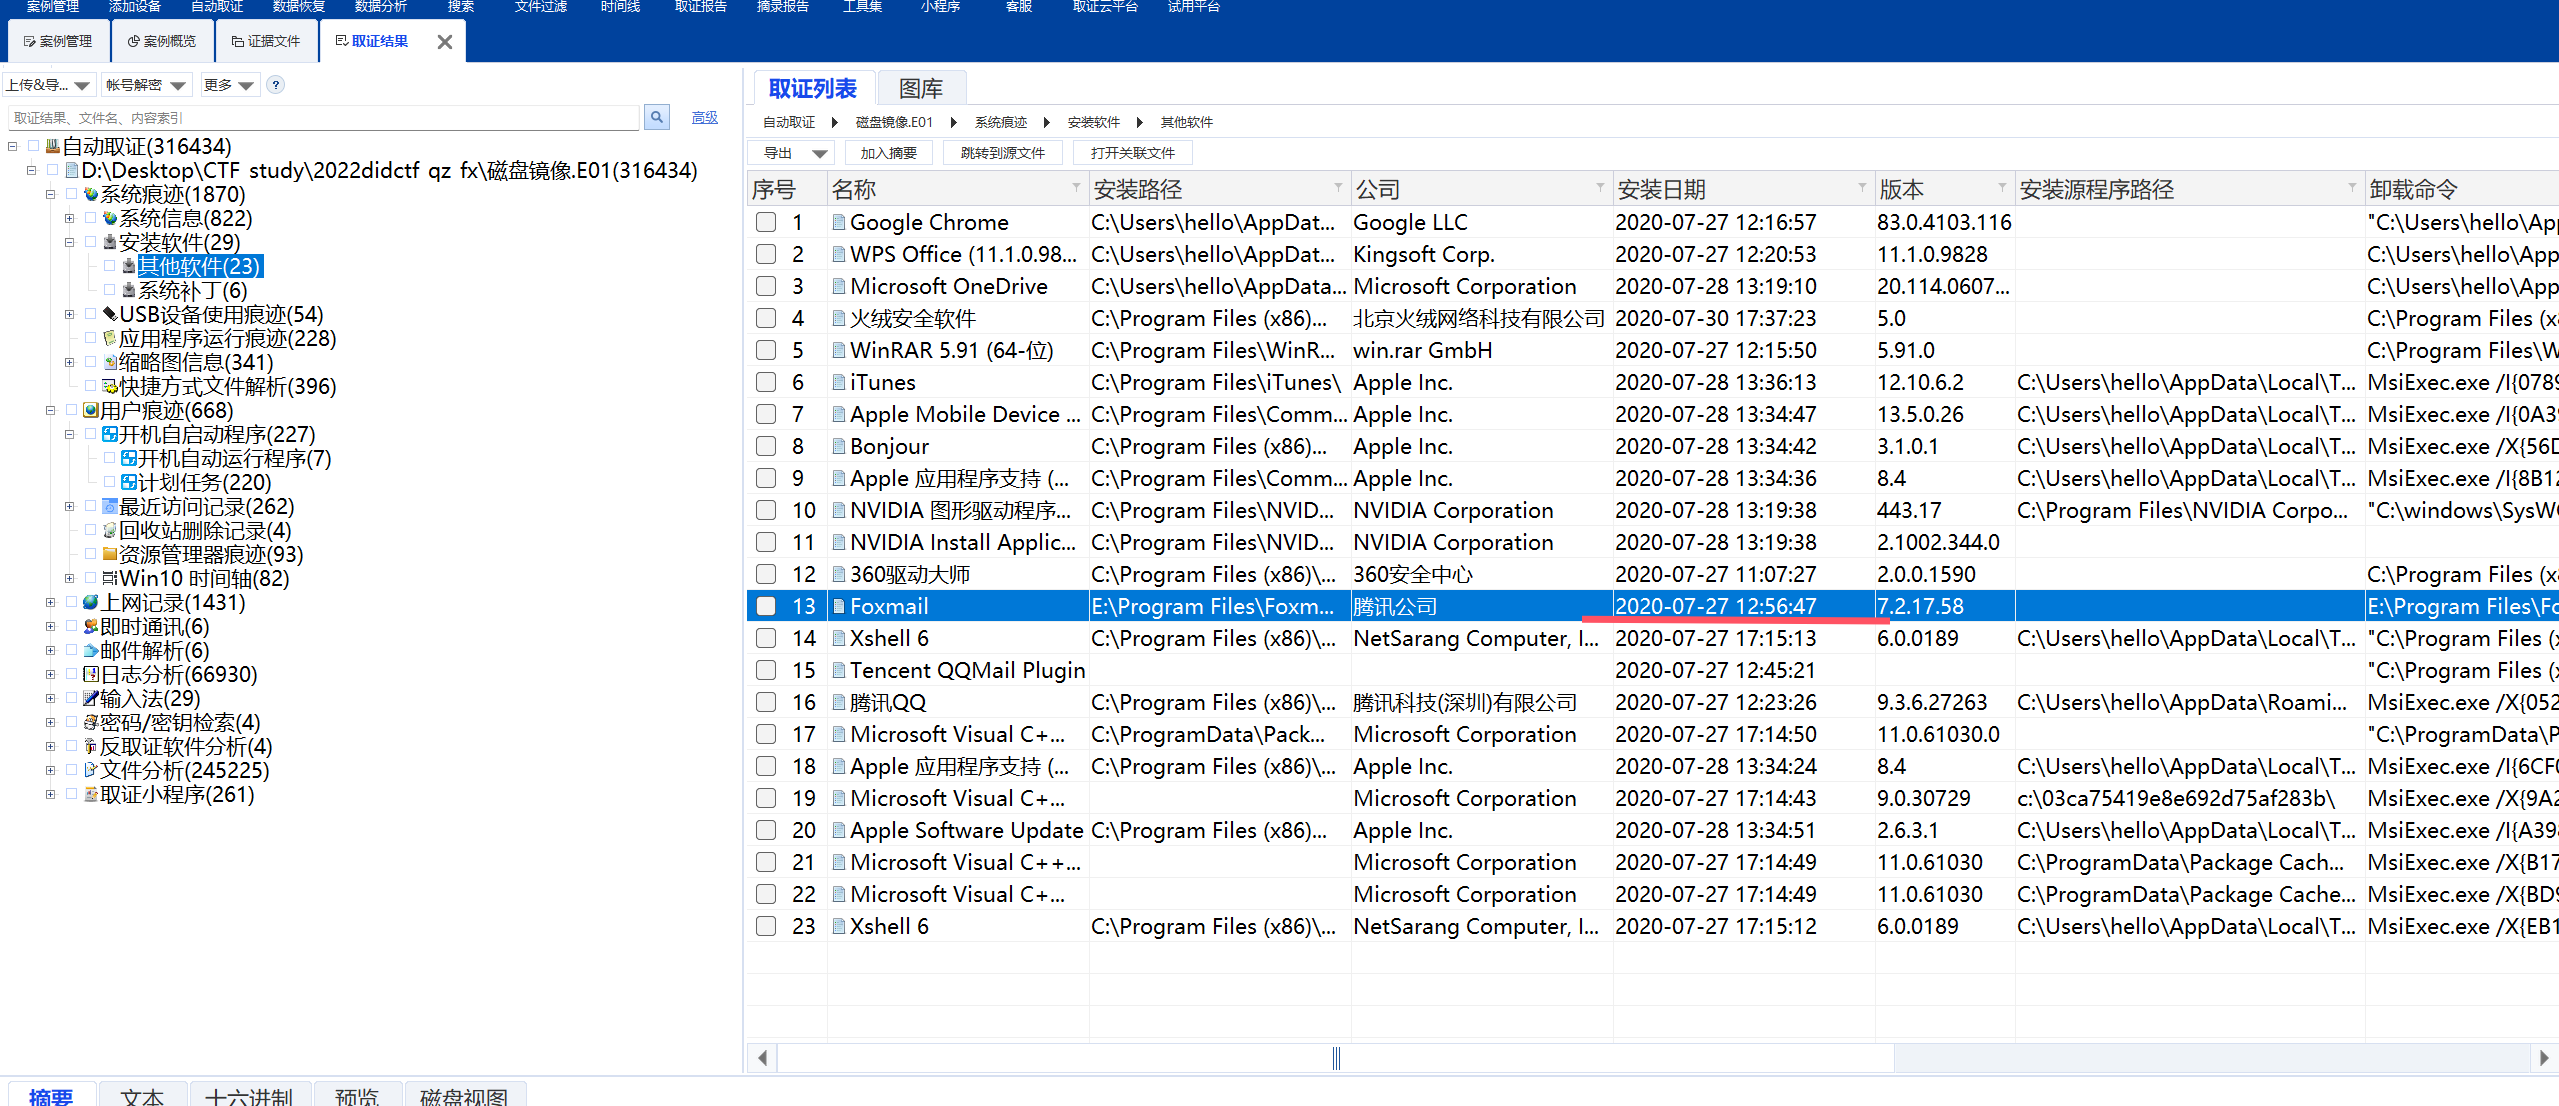Switch to the 证据文件 tab
Image resolution: width=2559 pixels, height=1106 pixels.
(266, 41)
